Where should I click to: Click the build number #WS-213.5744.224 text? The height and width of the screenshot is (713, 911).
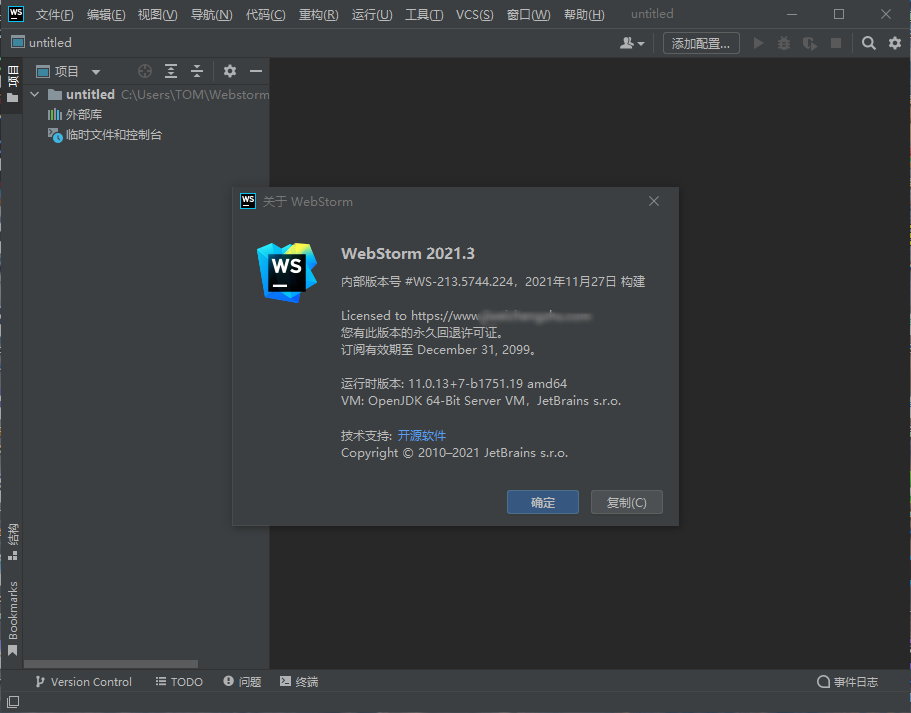459,282
